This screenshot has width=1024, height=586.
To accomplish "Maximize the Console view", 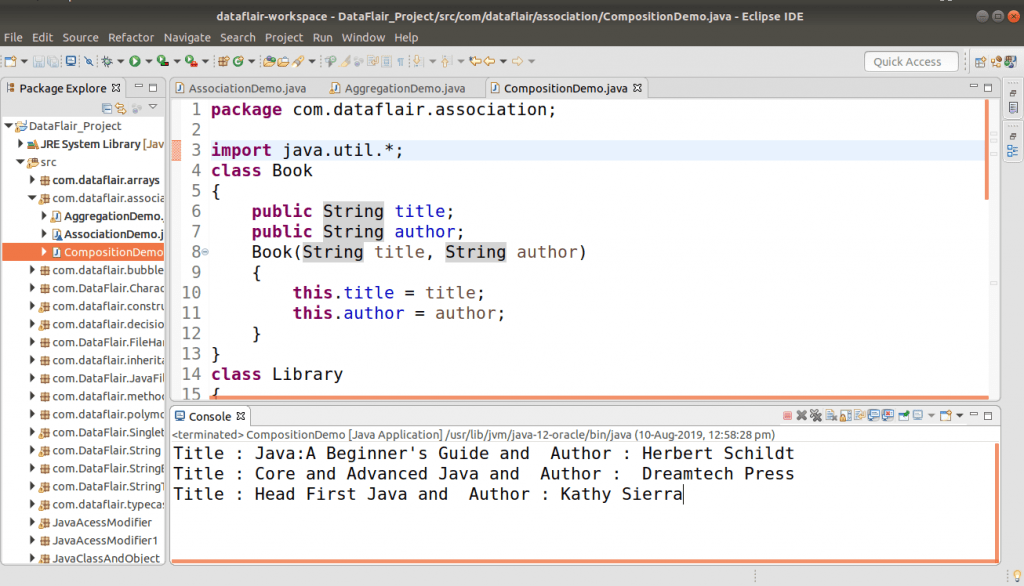I will click(988, 415).
